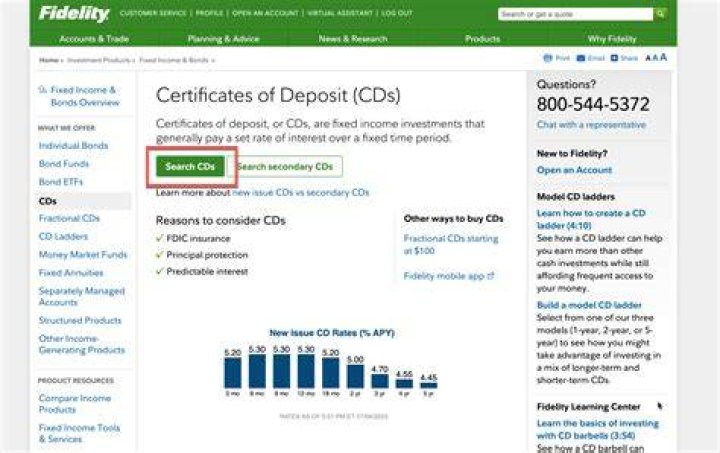This screenshot has height=453, width=720.
Task: Open News & Research menu
Action: pos(353,39)
